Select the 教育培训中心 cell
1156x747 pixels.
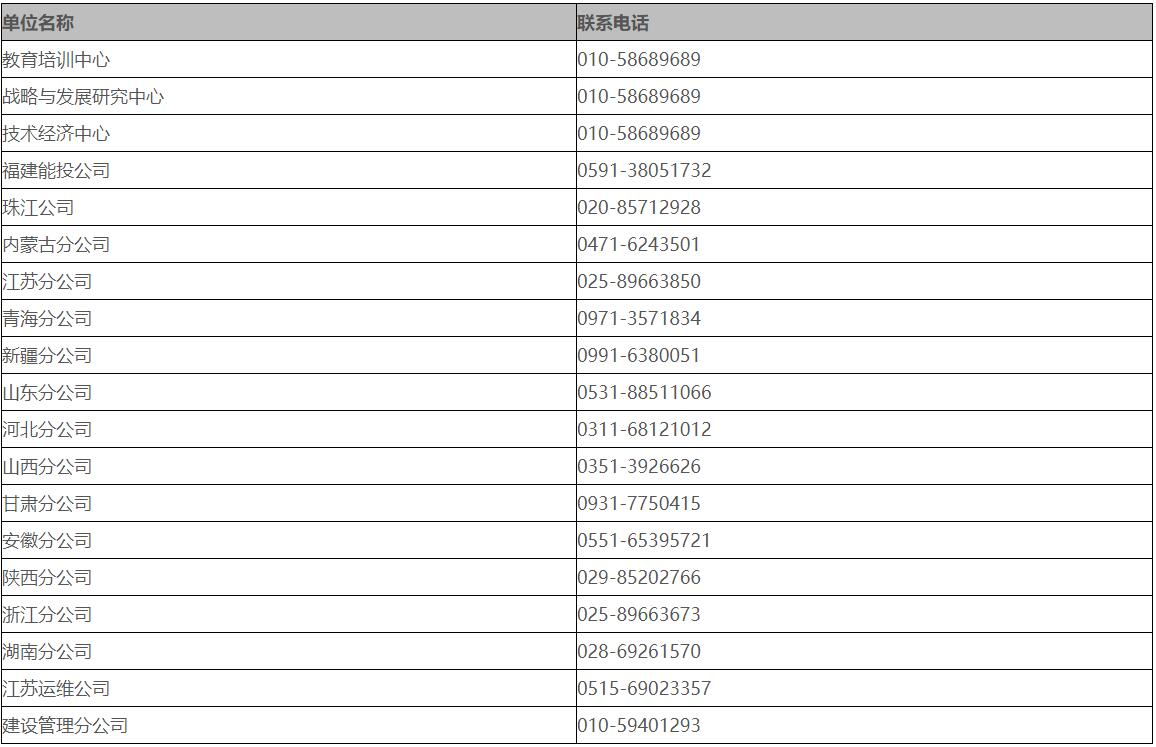coord(56,60)
